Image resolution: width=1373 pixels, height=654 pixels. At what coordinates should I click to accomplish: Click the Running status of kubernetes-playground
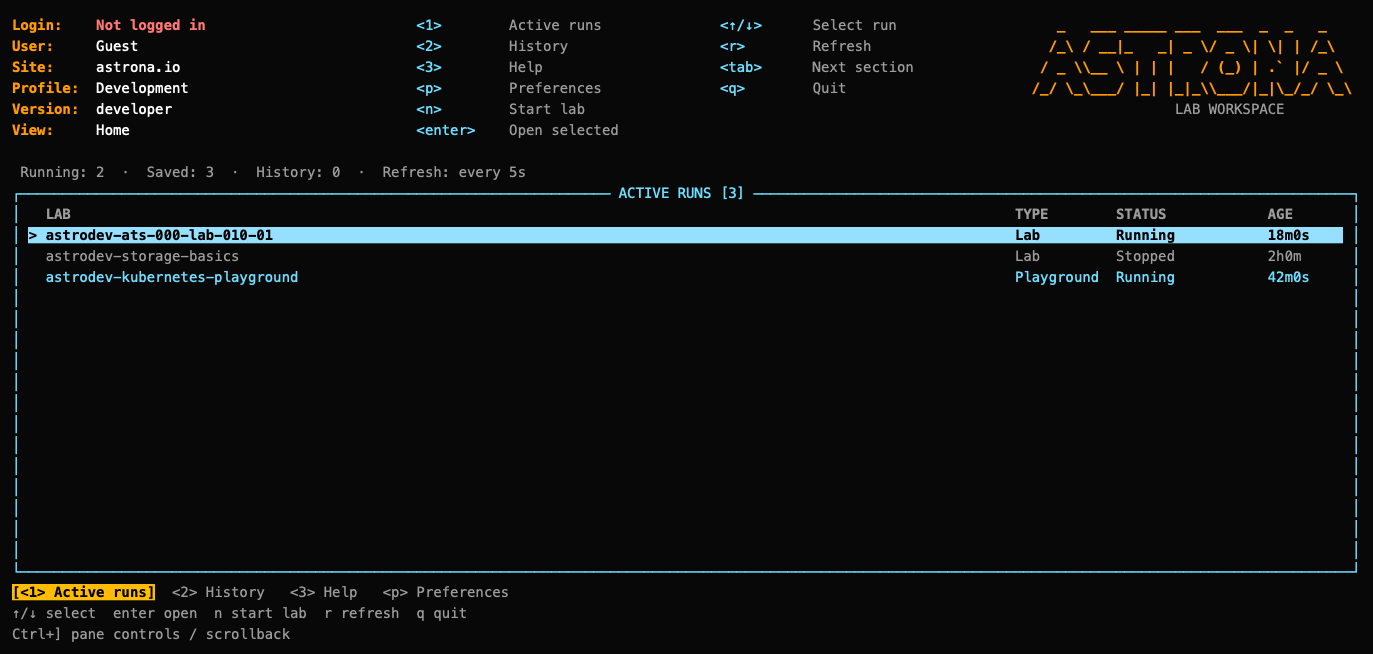(x=1145, y=277)
